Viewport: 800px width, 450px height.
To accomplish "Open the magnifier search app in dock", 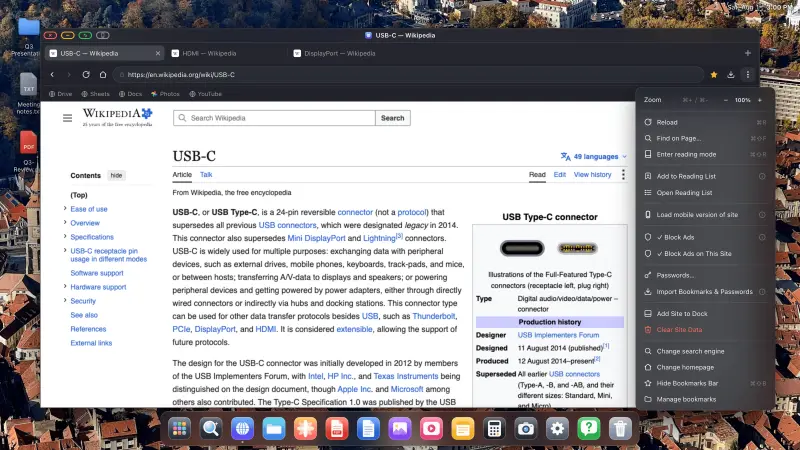I will tap(211, 429).
